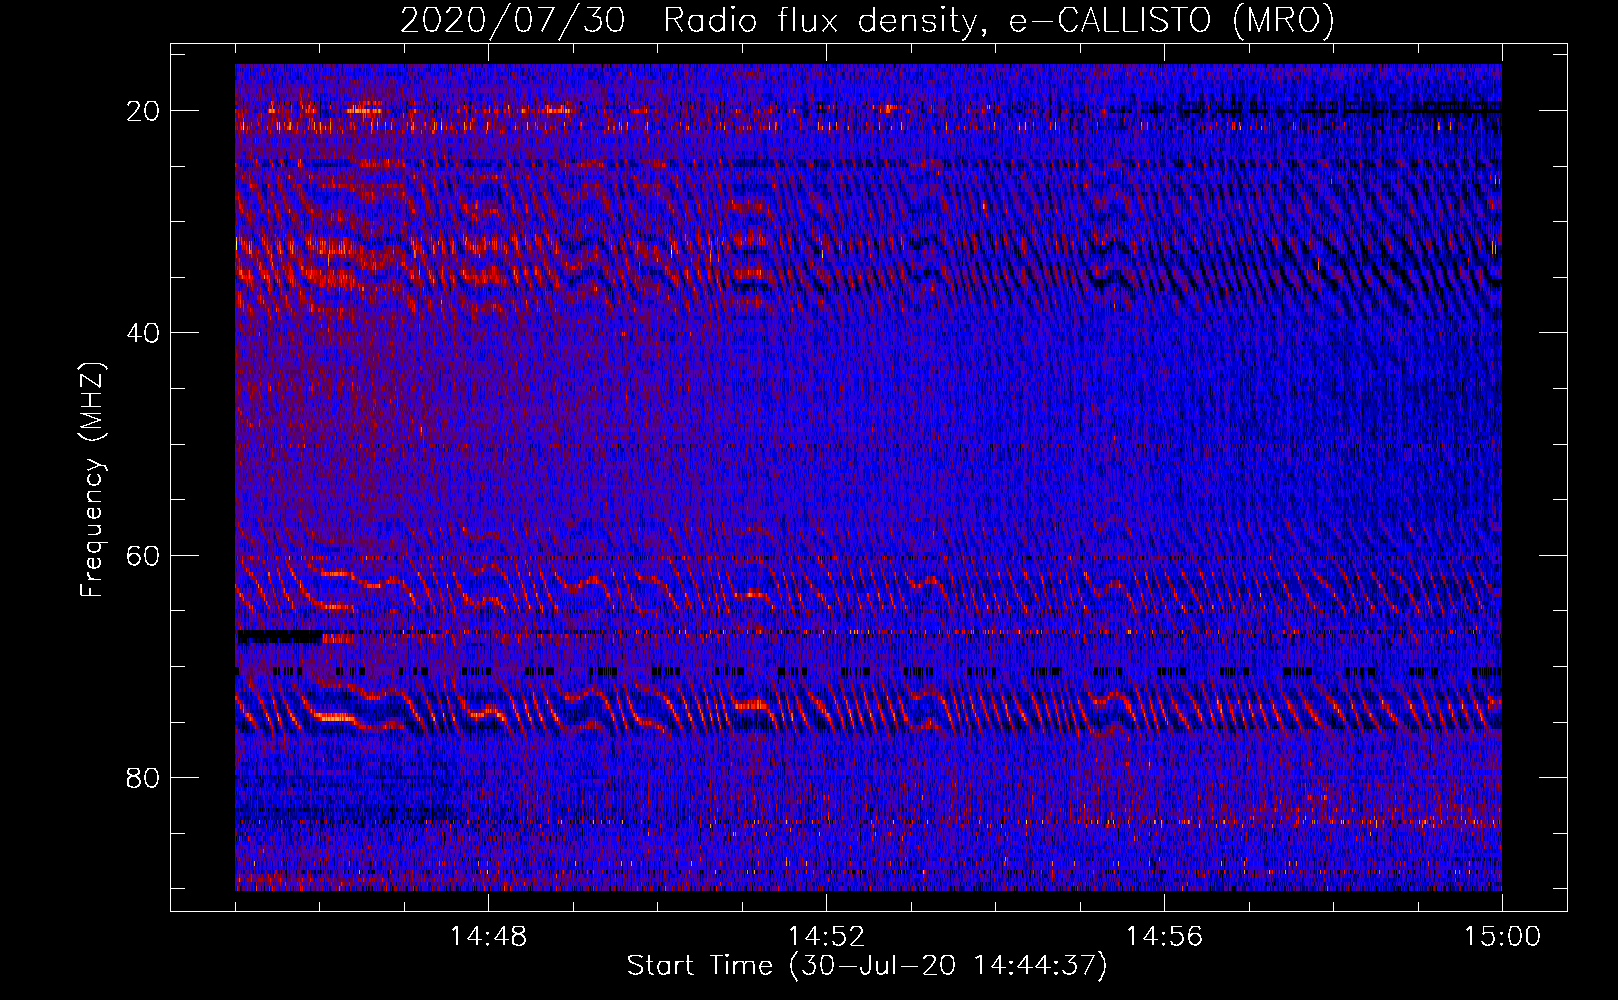Click the 20 MHz frequency tick label
The height and width of the screenshot is (1000, 1618).
pos(144,111)
